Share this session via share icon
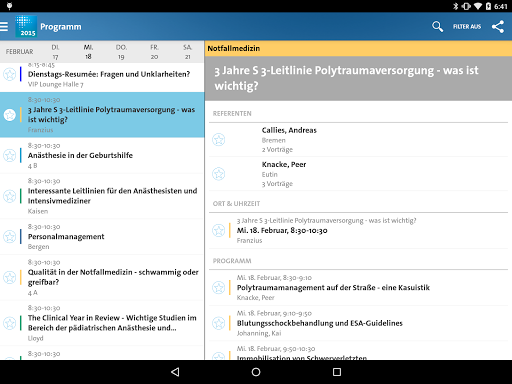The width and height of the screenshot is (512, 384). coord(498,26)
